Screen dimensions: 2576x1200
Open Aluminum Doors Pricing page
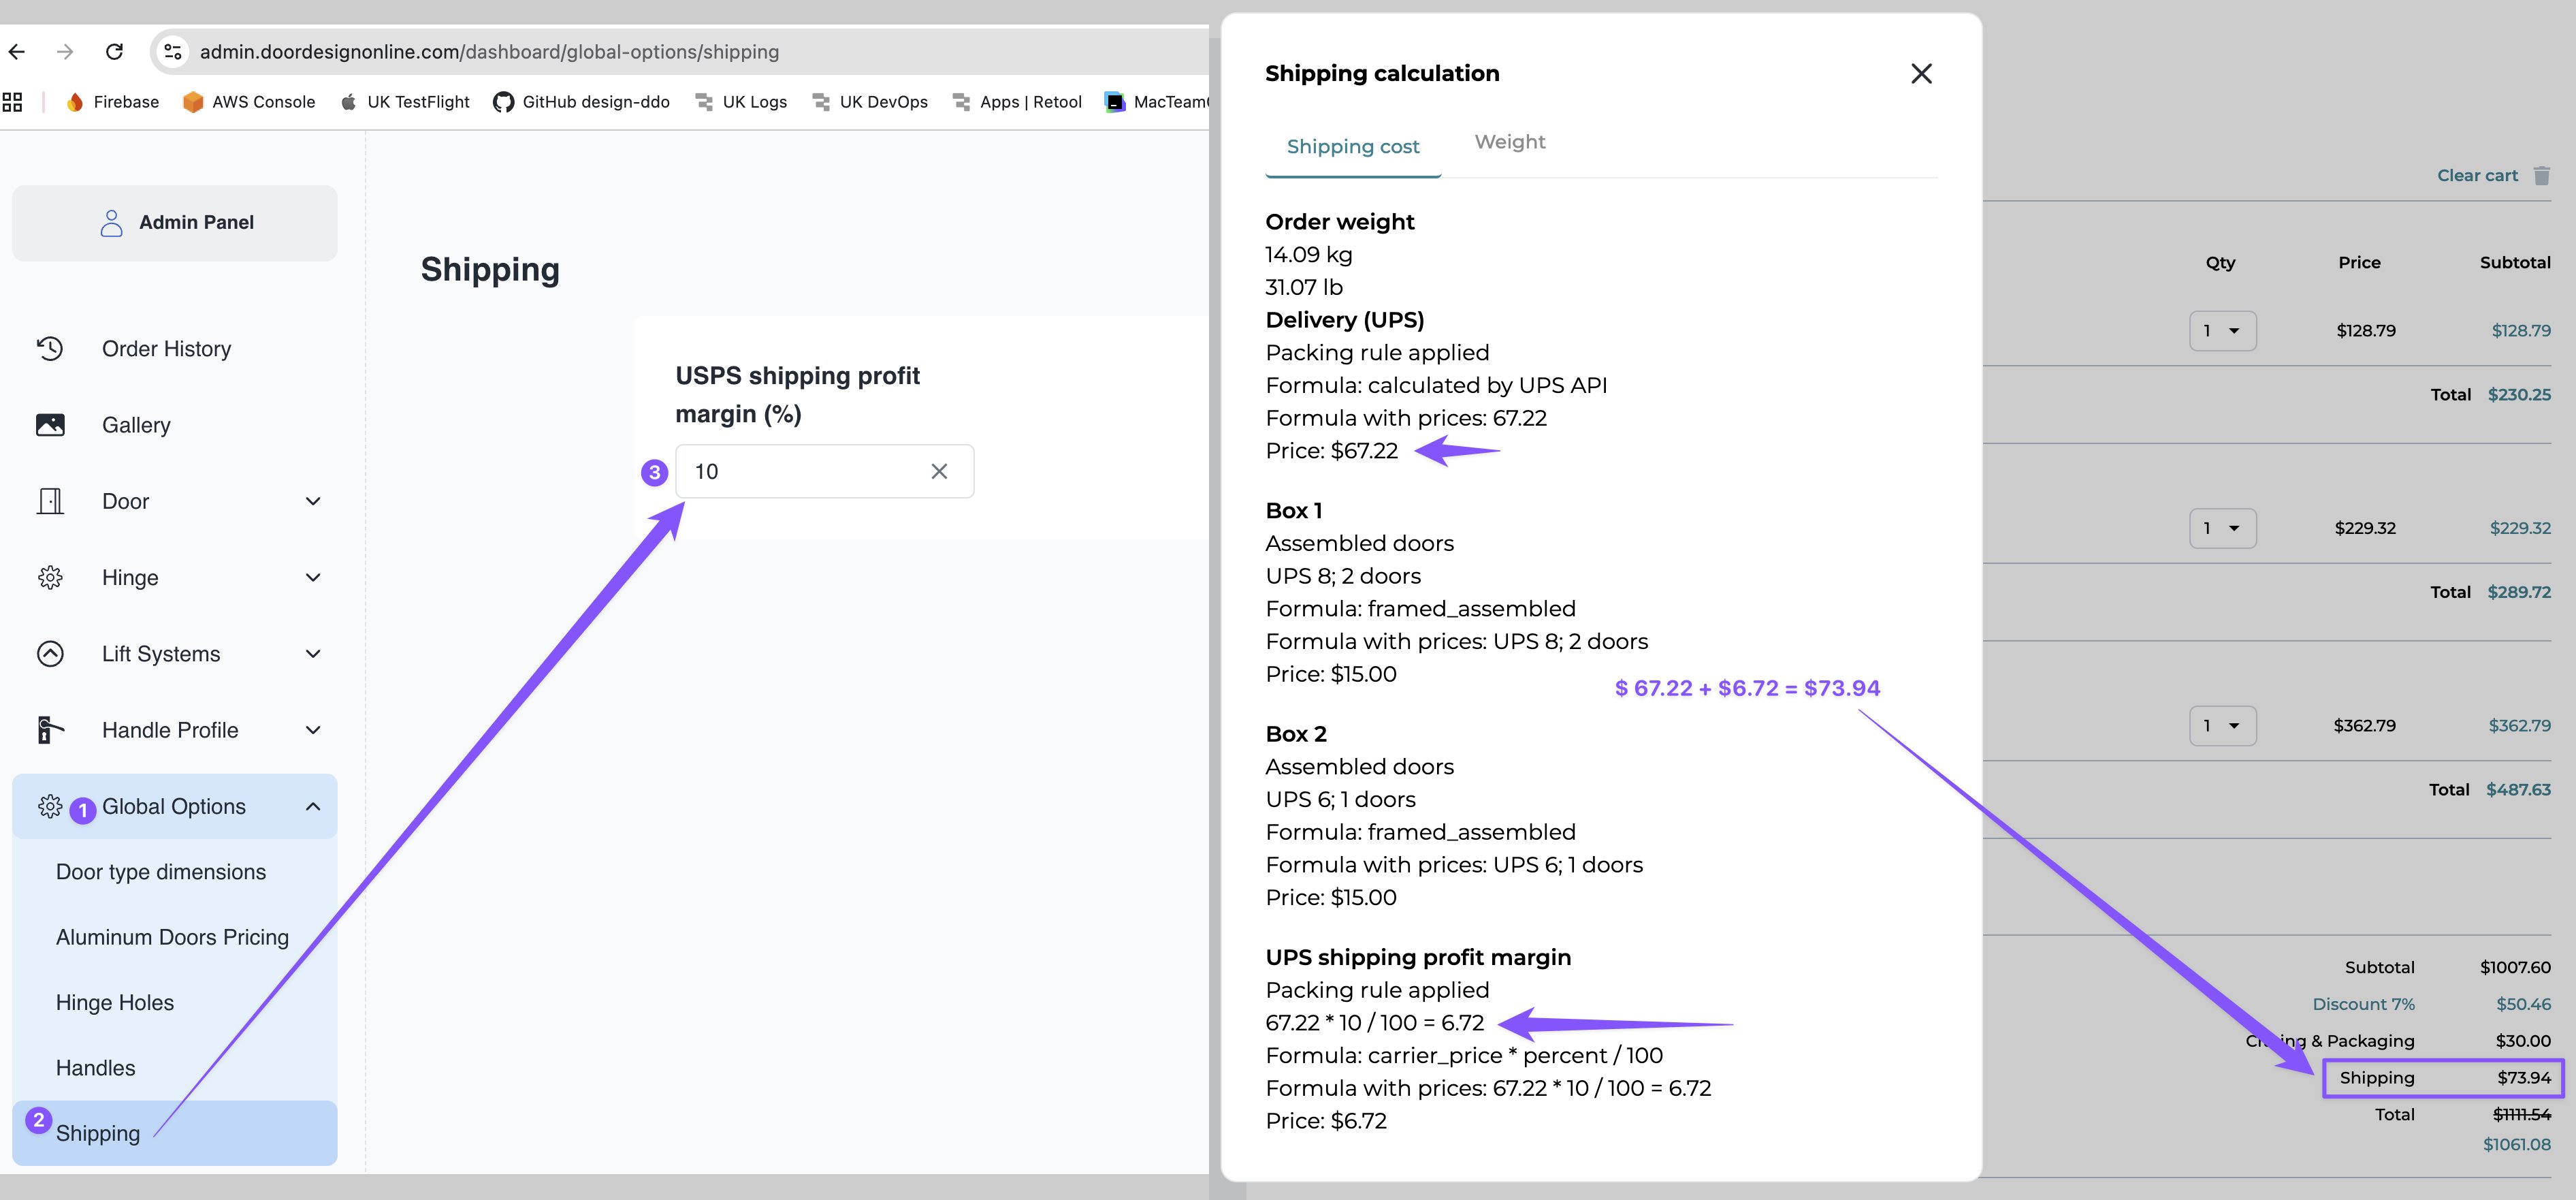pyautogui.click(x=172, y=937)
